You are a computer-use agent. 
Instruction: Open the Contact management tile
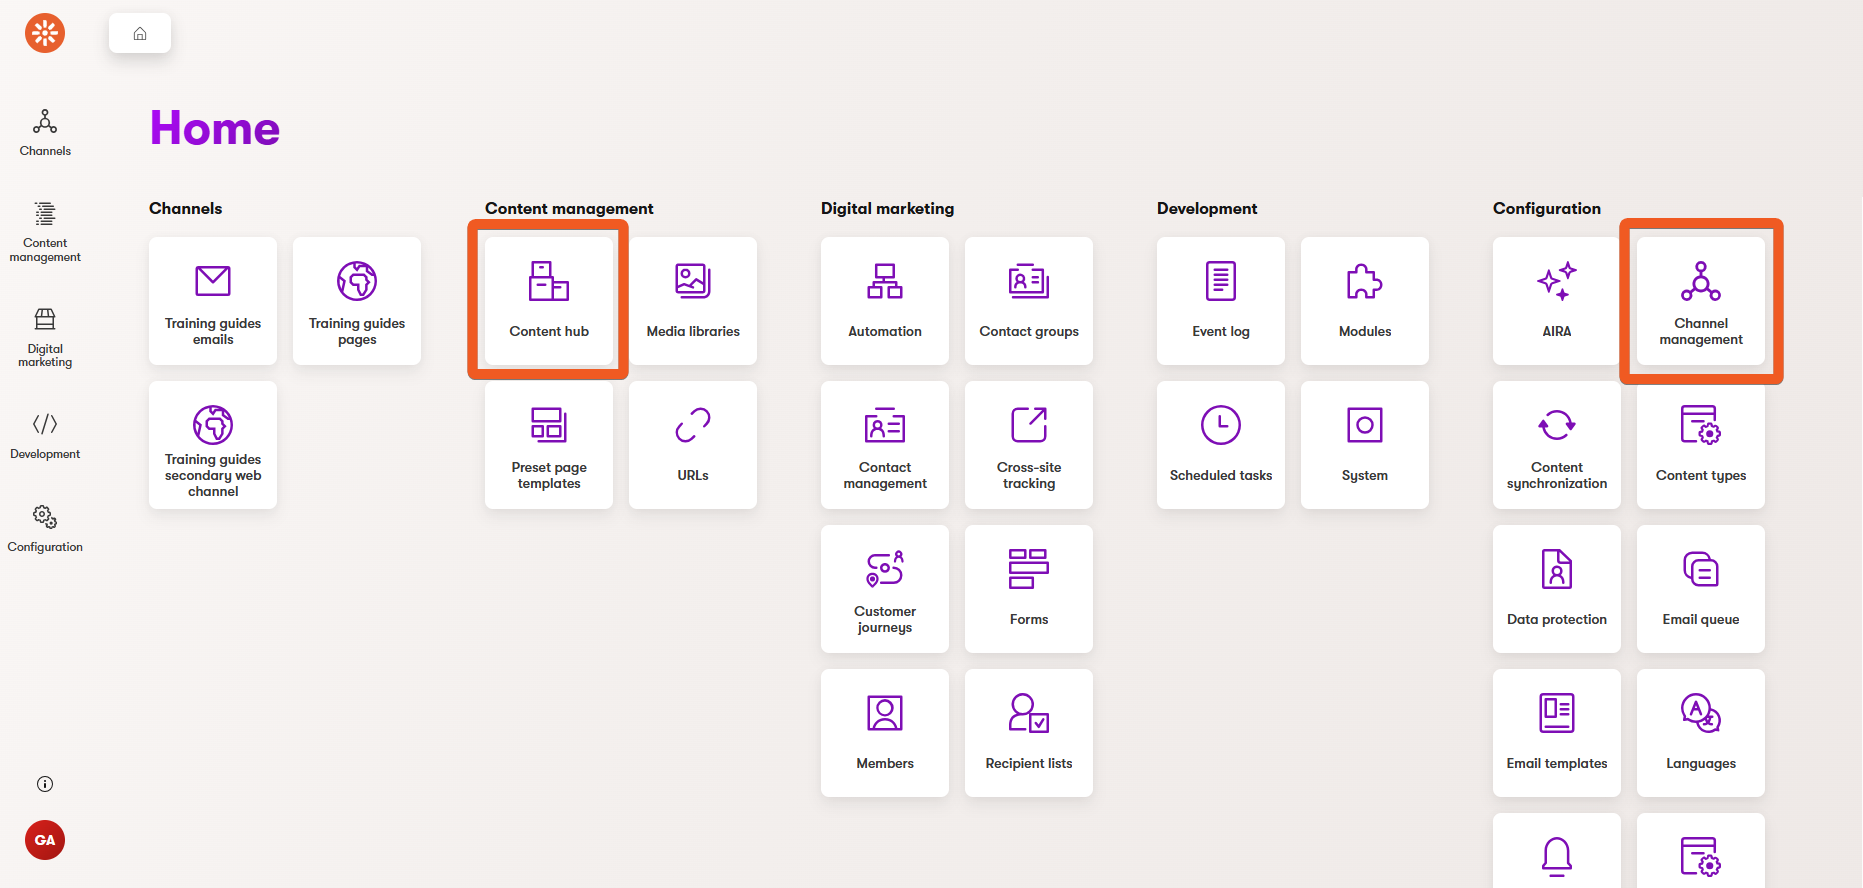(885, 445)
